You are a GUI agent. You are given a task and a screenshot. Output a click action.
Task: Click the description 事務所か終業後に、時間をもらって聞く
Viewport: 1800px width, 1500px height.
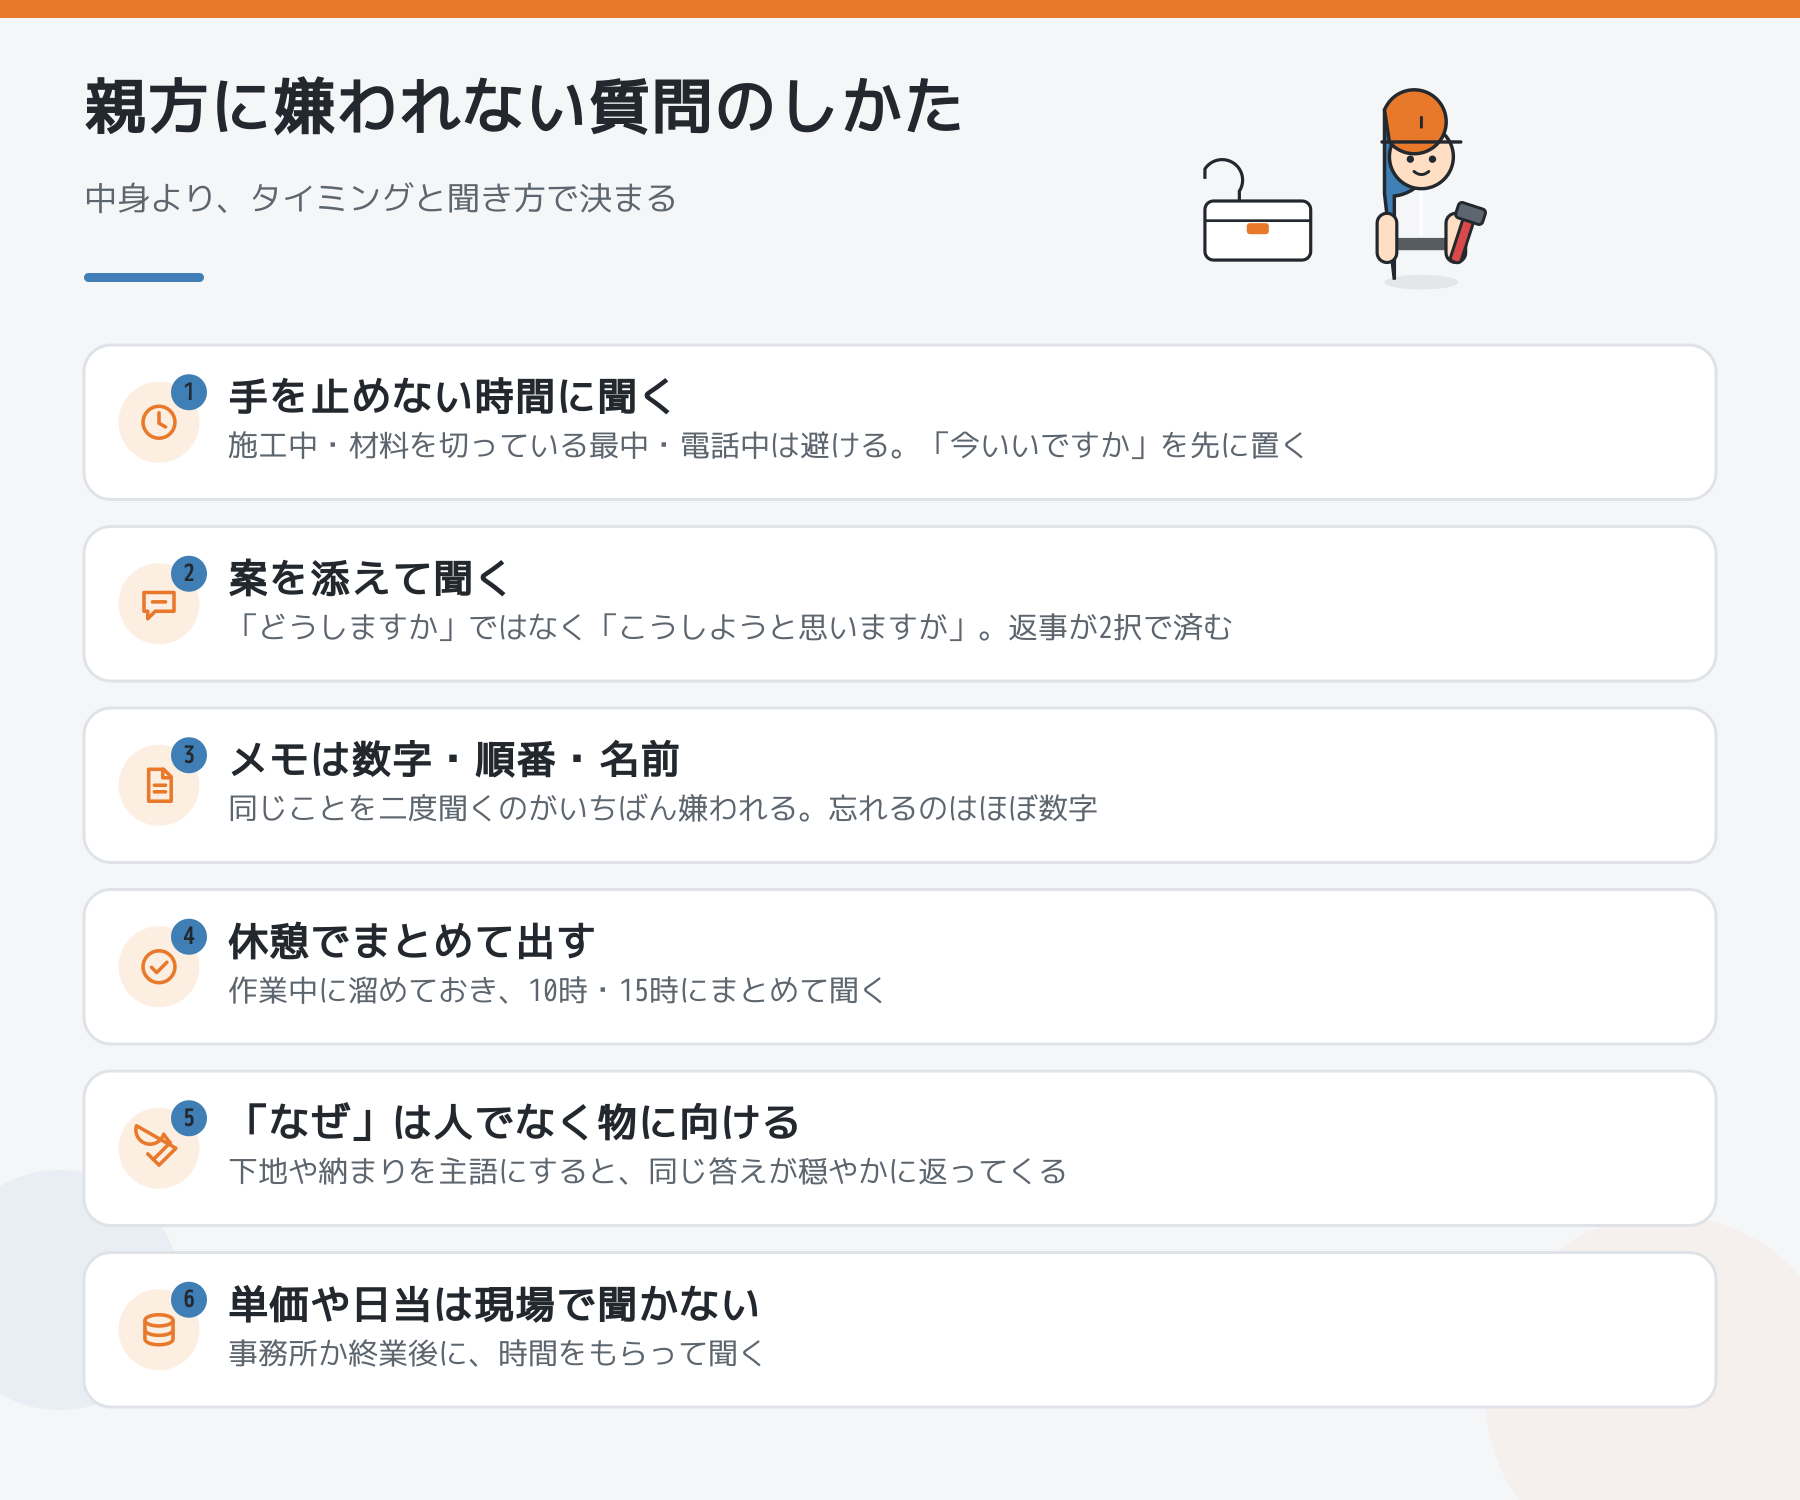click(x=497, y=1354)
